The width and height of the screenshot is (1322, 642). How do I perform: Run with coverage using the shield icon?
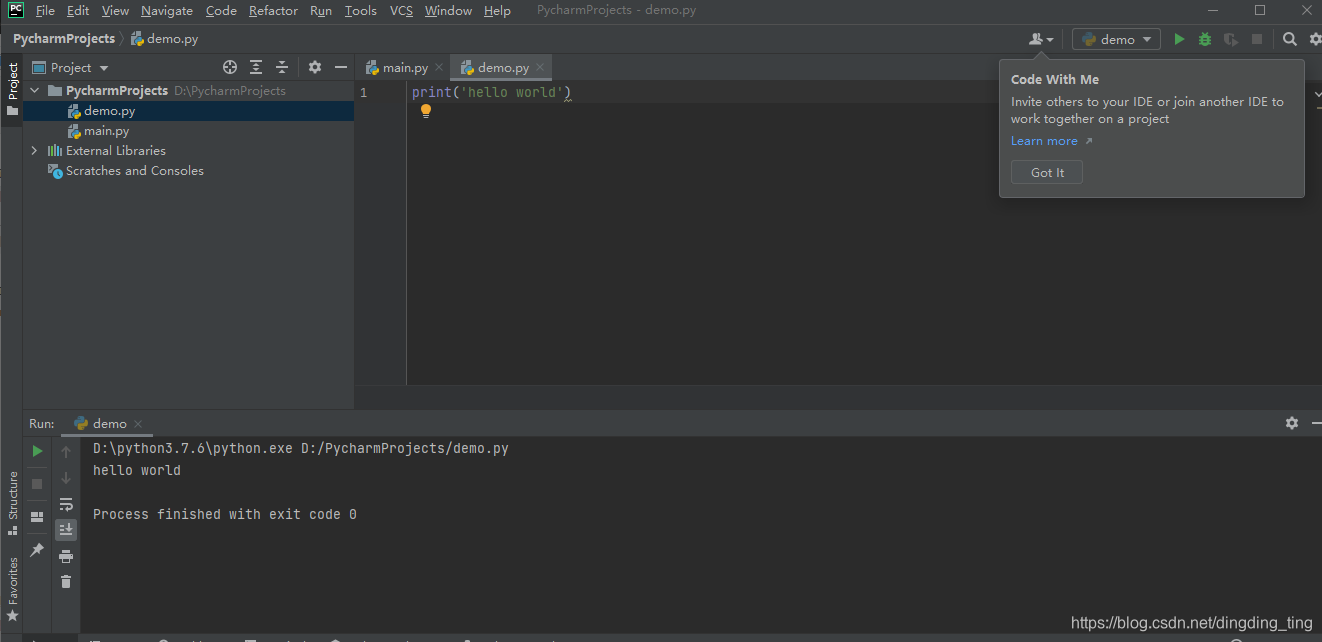click(x=1231, y=39)
